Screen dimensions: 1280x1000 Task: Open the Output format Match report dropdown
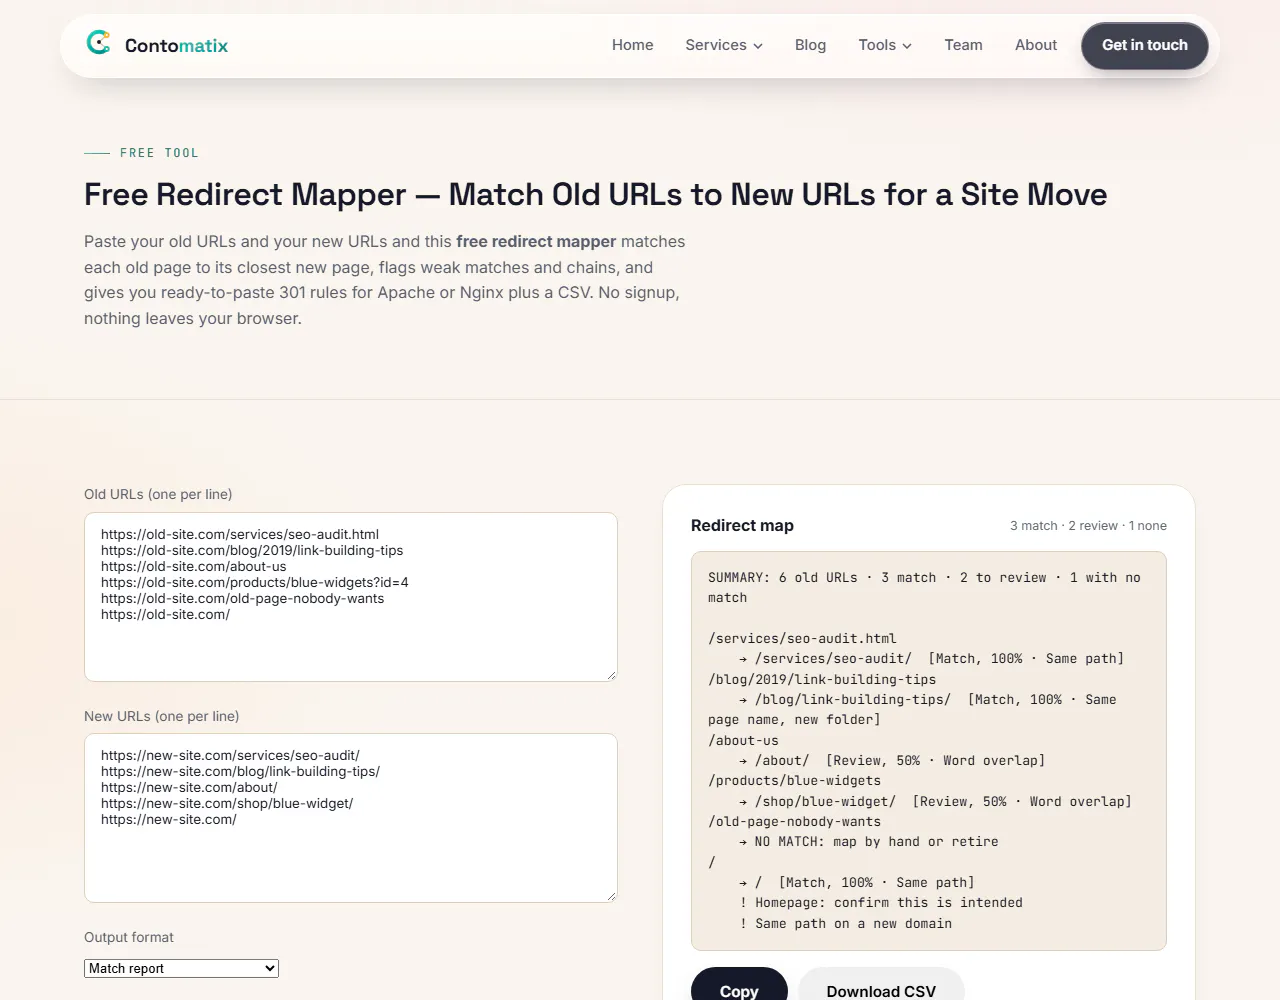click(181, 968)
